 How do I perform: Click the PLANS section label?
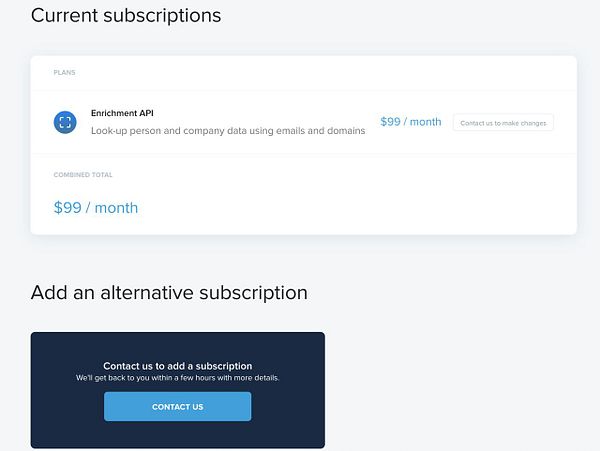pos(64,73)
